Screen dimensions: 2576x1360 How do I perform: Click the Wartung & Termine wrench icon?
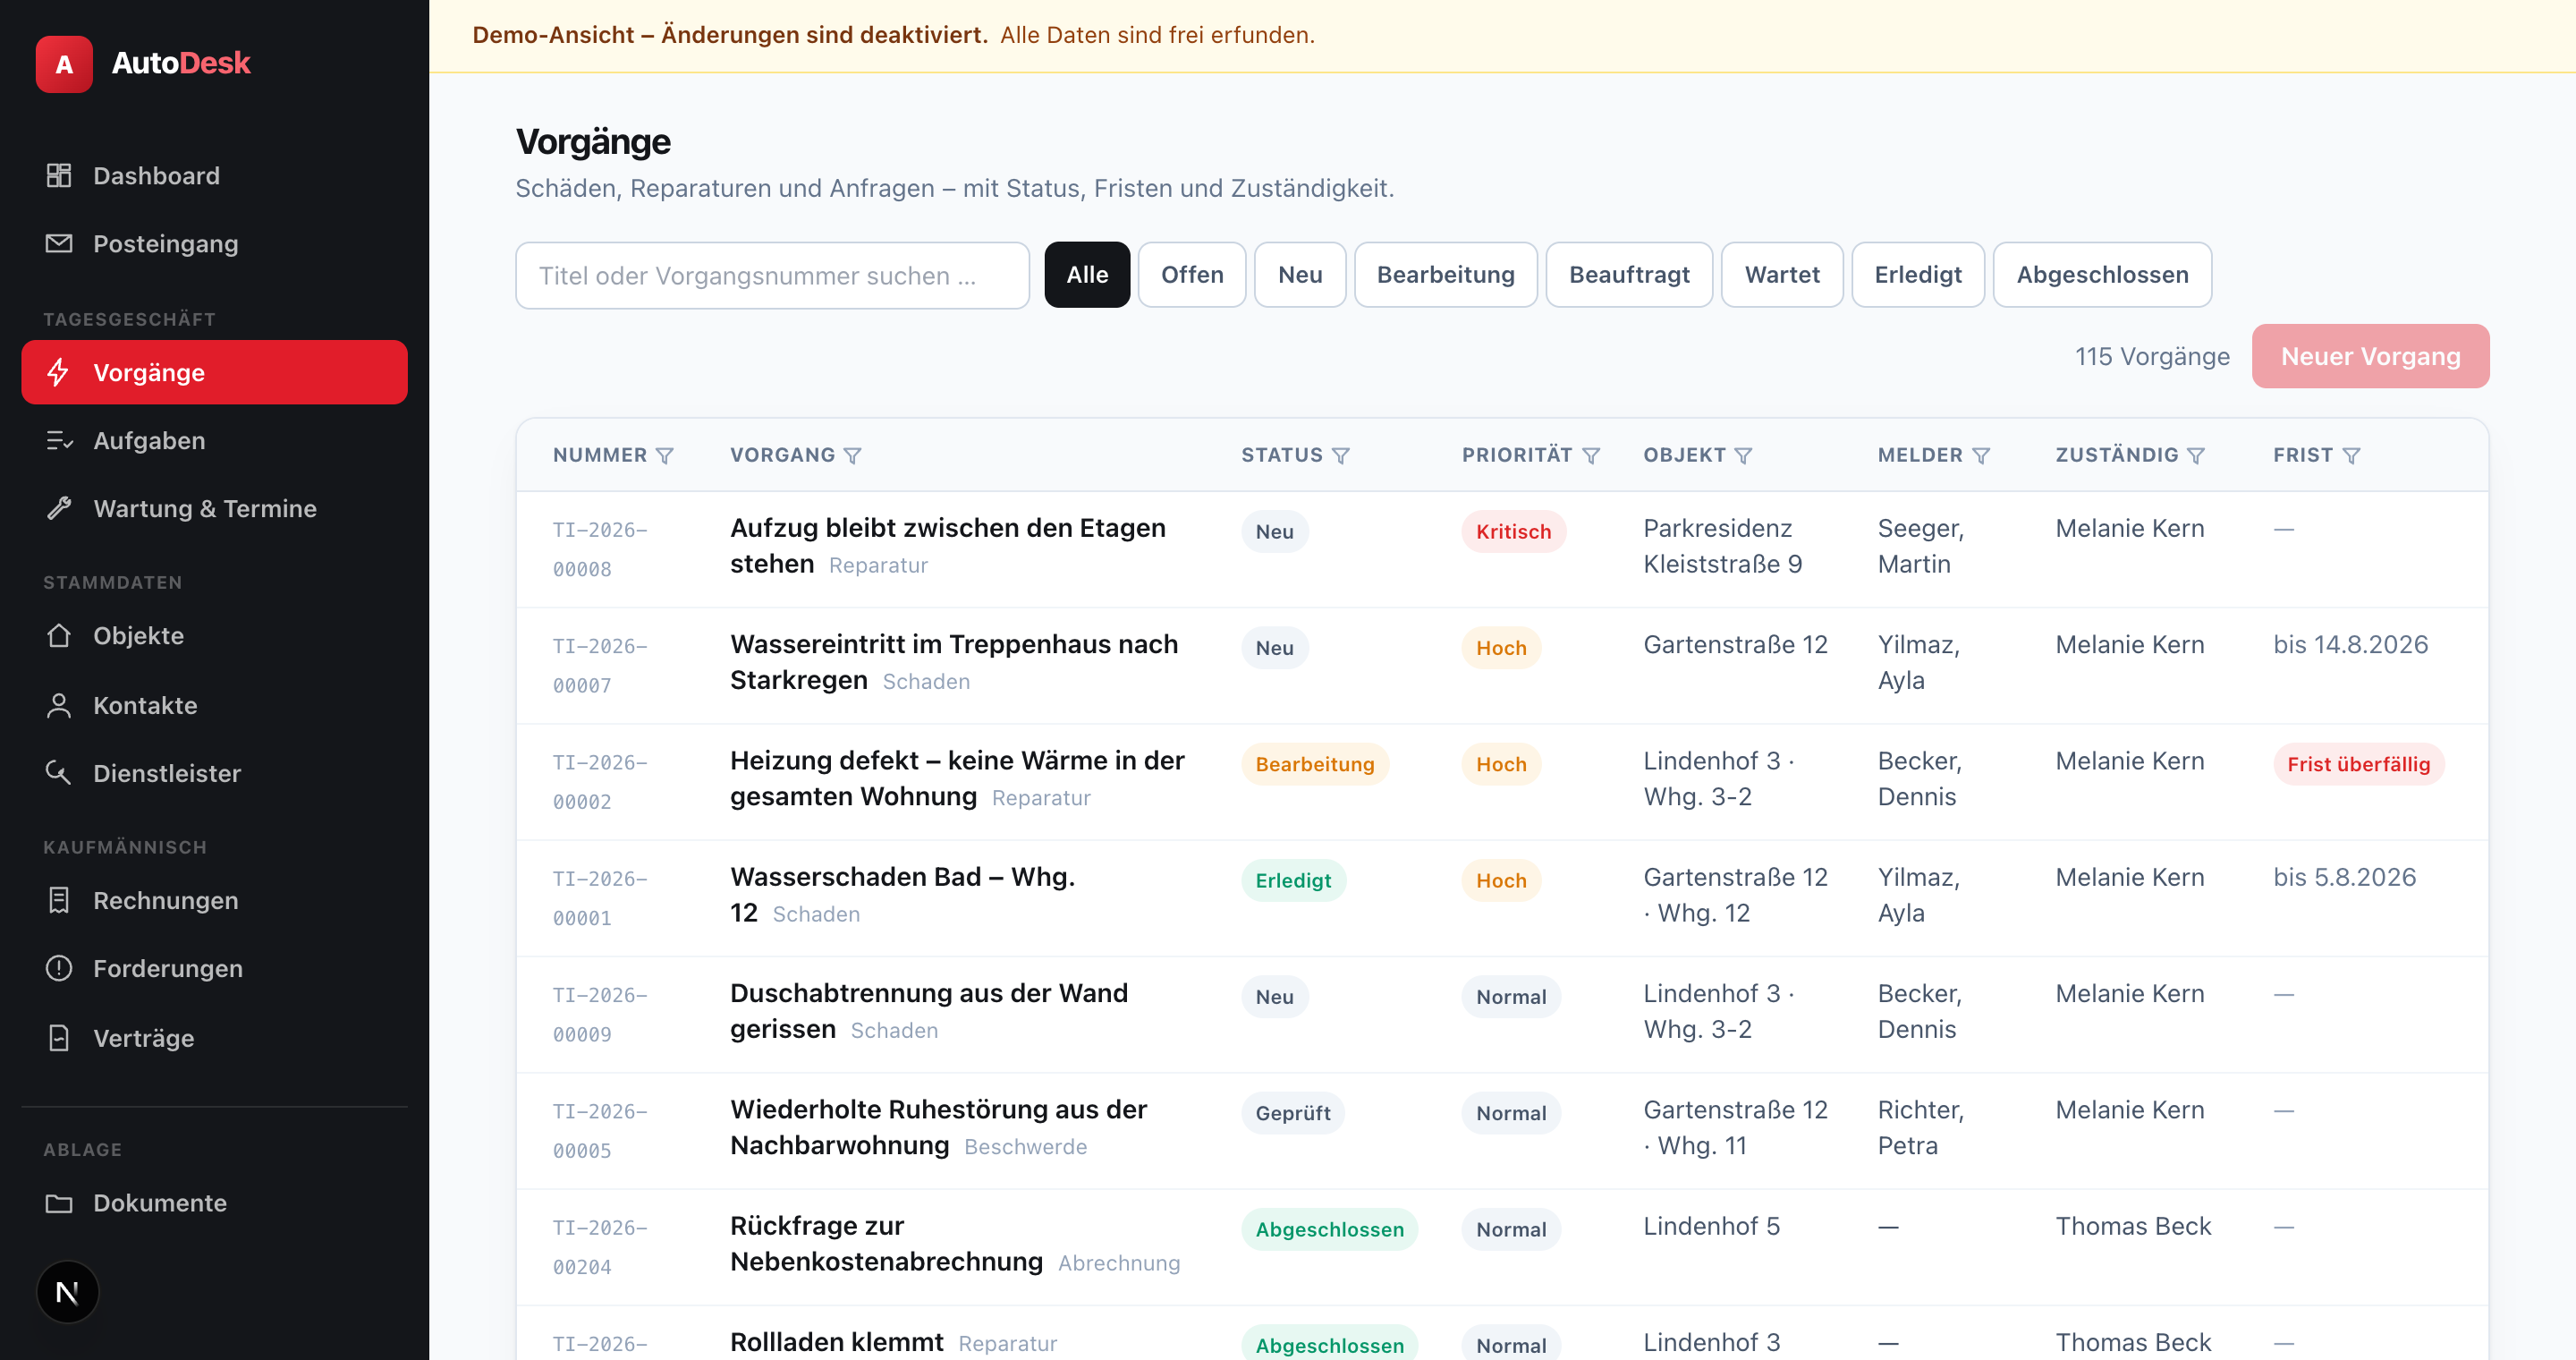59,508
